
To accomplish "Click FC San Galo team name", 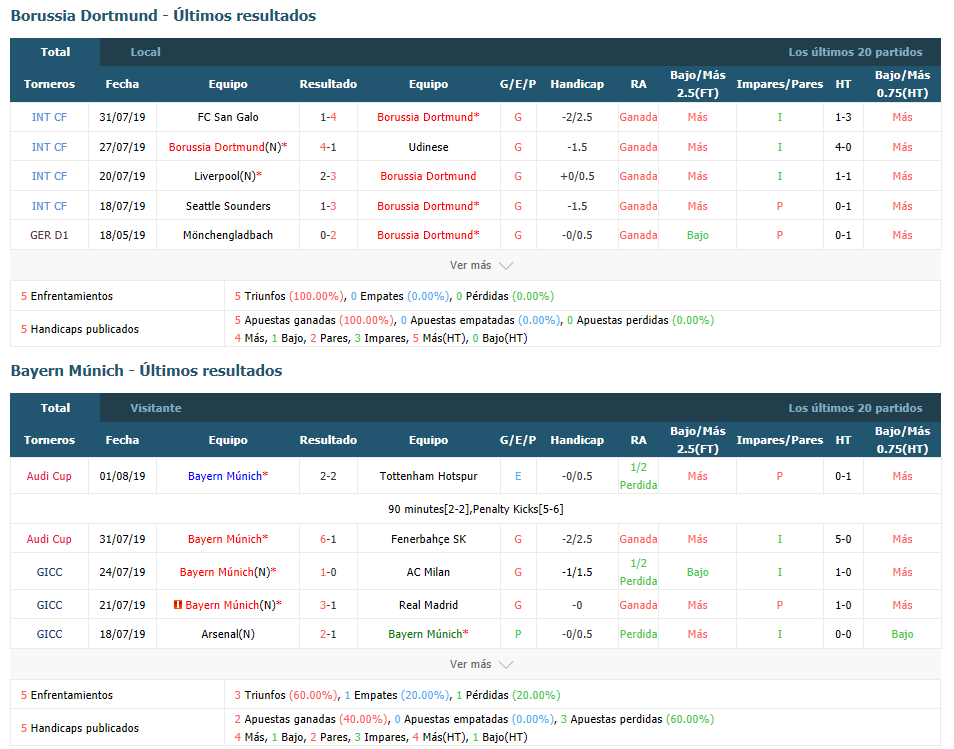I will [x=228, y=117].
